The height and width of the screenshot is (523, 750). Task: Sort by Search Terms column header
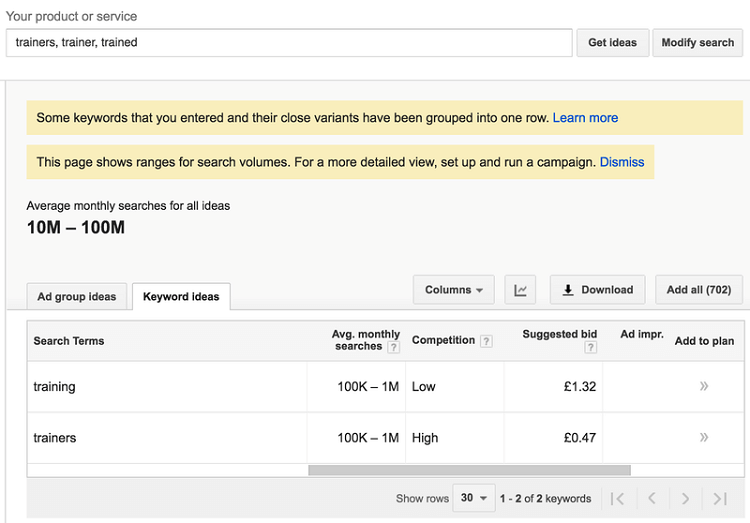click(x=69, y=341)
